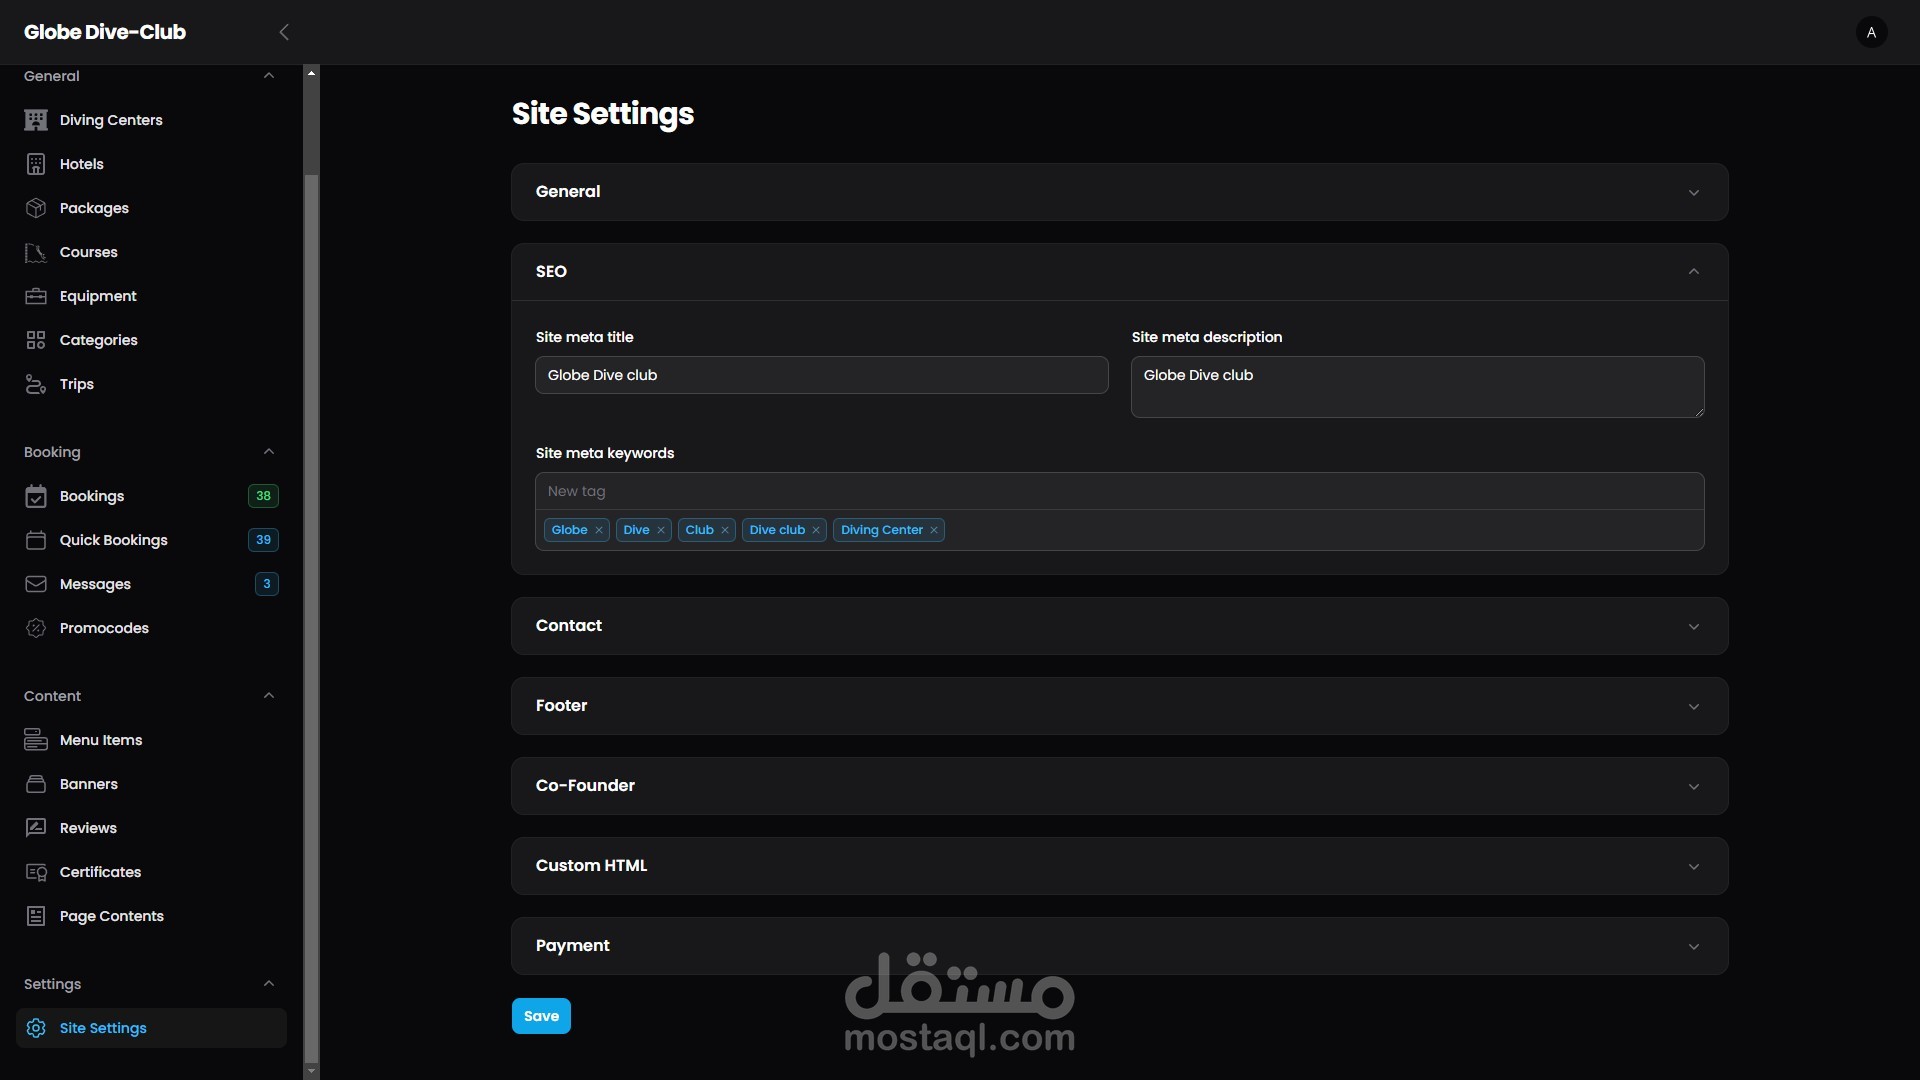The height and width of the screenshot is (1080, 1920).
Task: Collapse the sidebar with the arrow icon
Action: 284,32
